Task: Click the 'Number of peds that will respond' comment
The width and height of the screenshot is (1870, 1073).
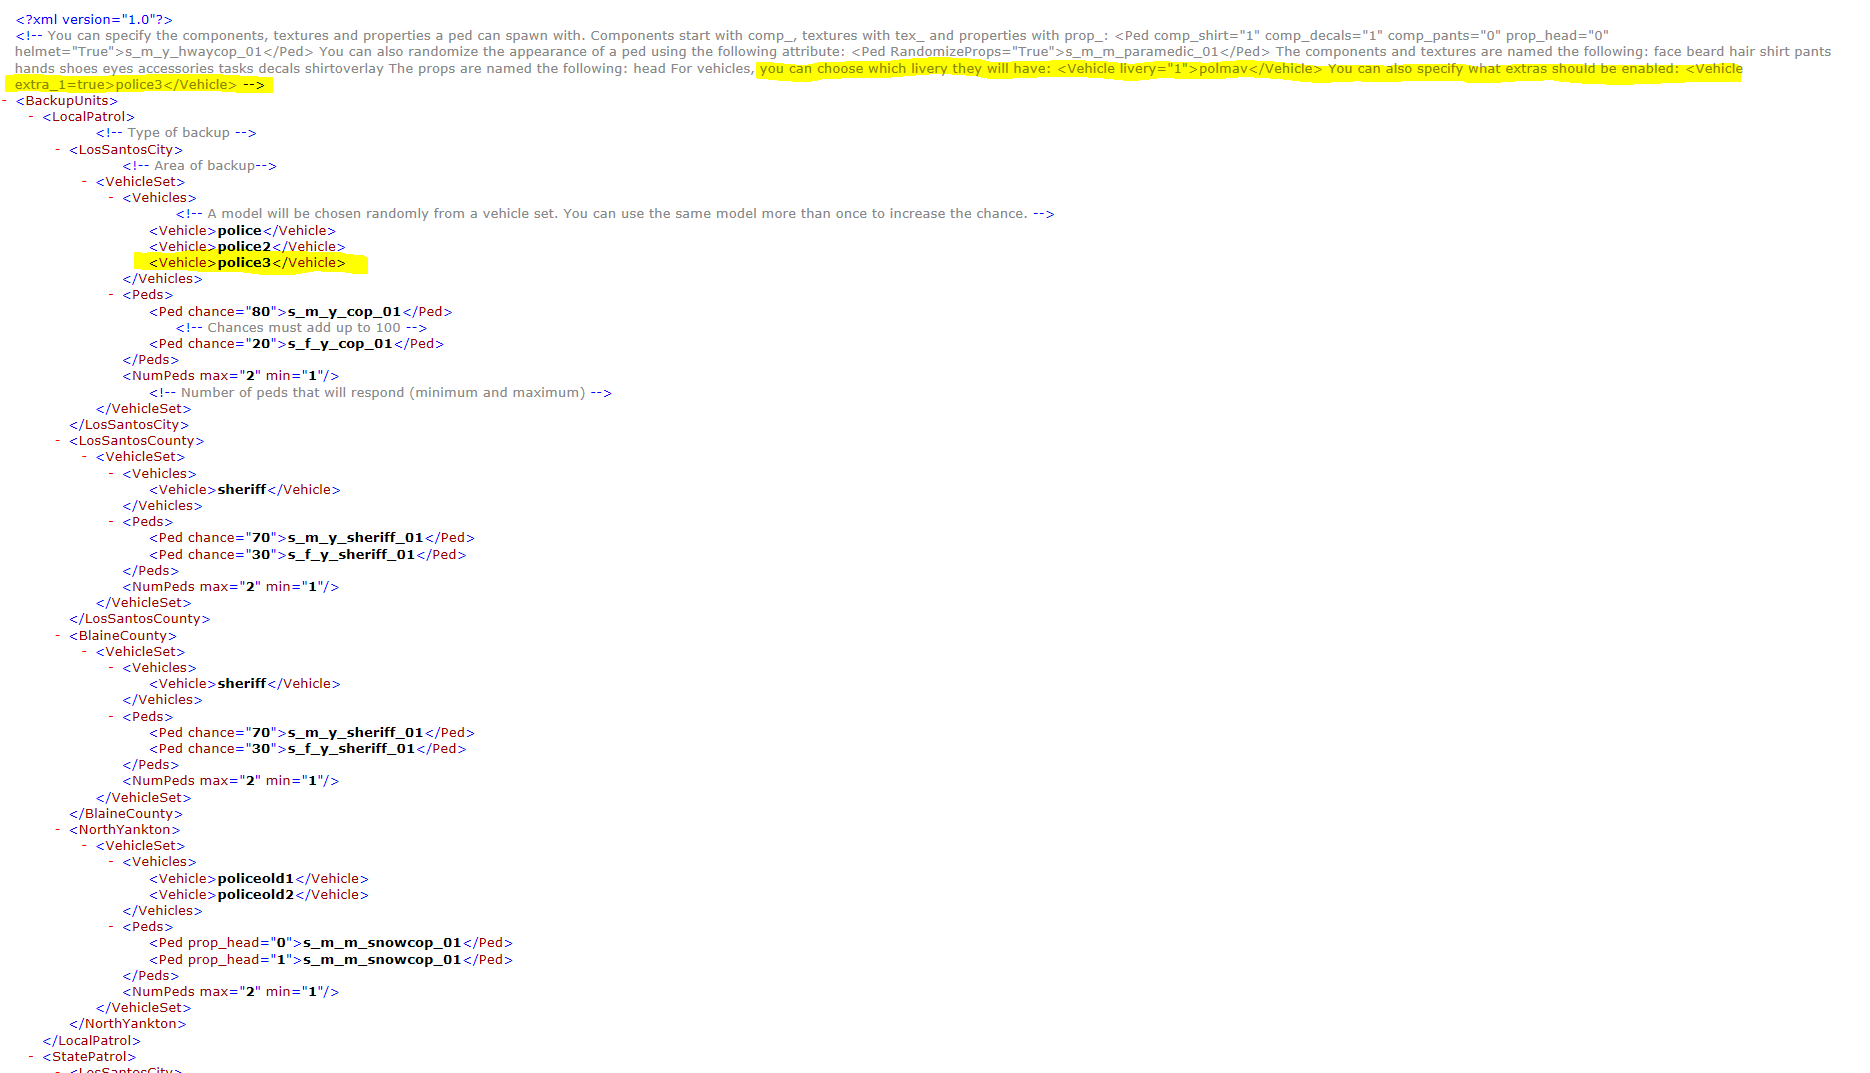Action: (x=381, y=393)
